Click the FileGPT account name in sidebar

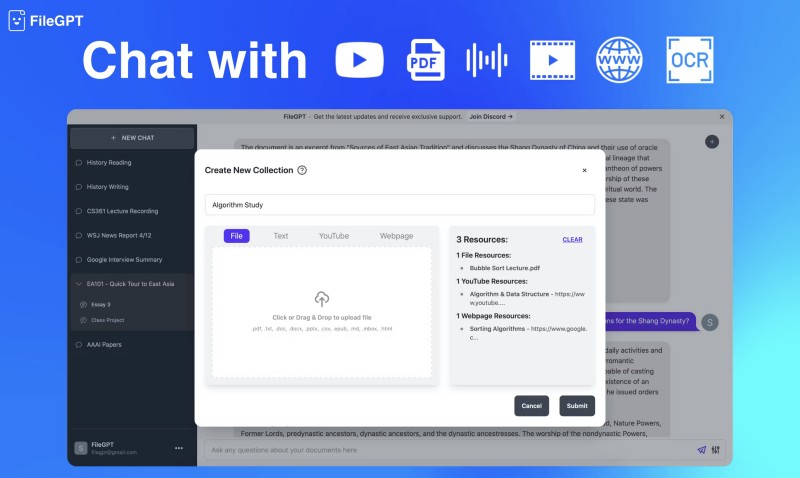click(103, 444)
